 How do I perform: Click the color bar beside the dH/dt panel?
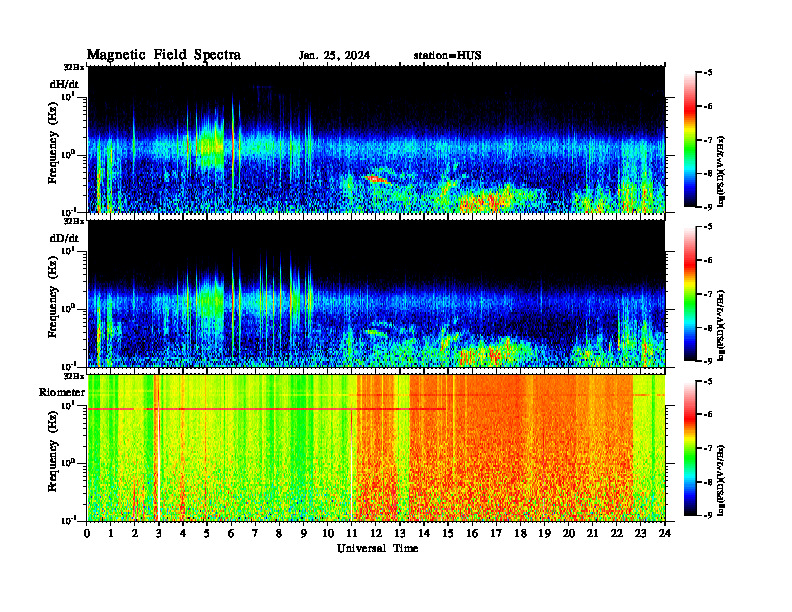(x=690, y=140)
